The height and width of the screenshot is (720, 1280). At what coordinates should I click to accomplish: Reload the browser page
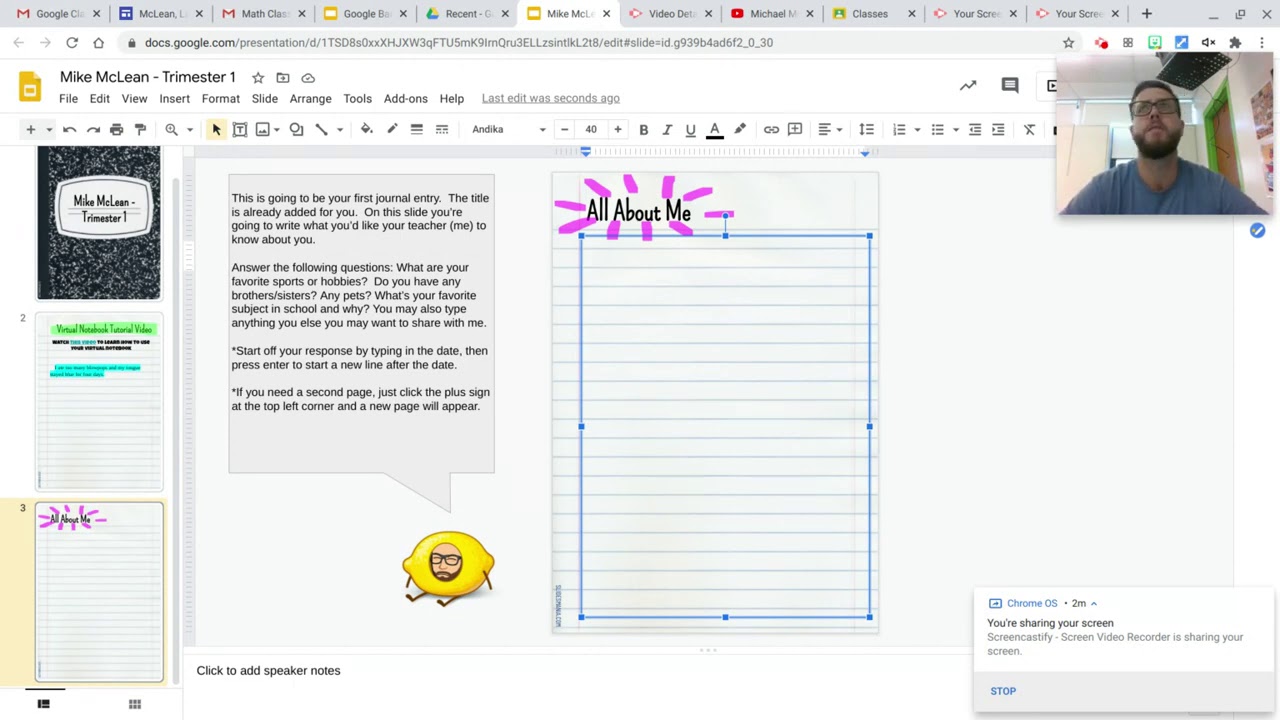[x=72, y=43]
